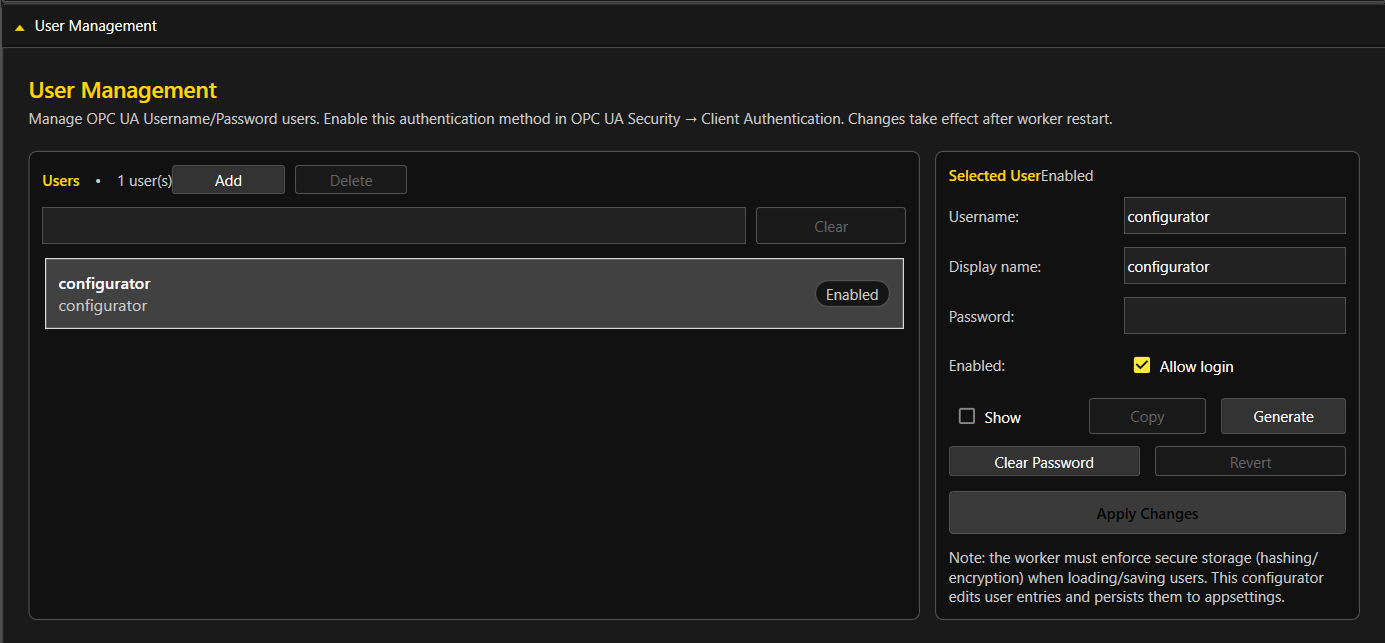Click Apply Changes to save user
1385x643 pixels.
[x=1146, y=513]
